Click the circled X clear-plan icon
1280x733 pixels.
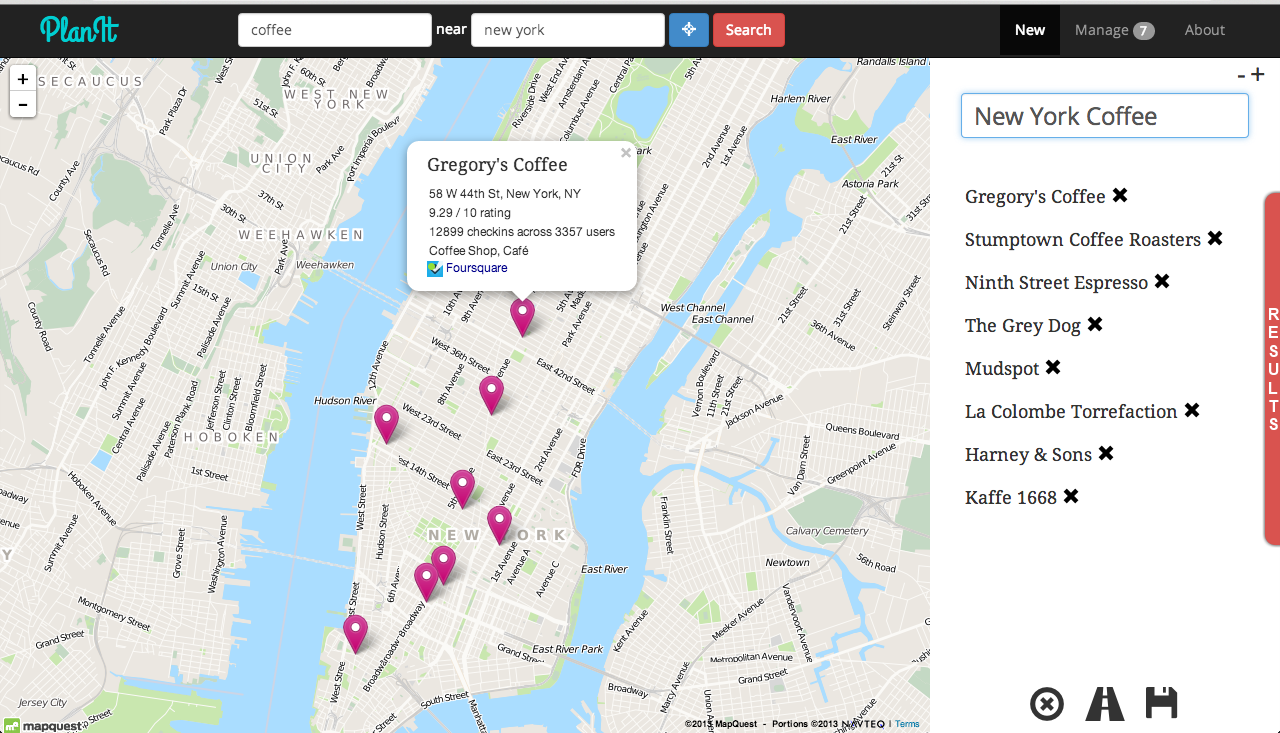1047,704
